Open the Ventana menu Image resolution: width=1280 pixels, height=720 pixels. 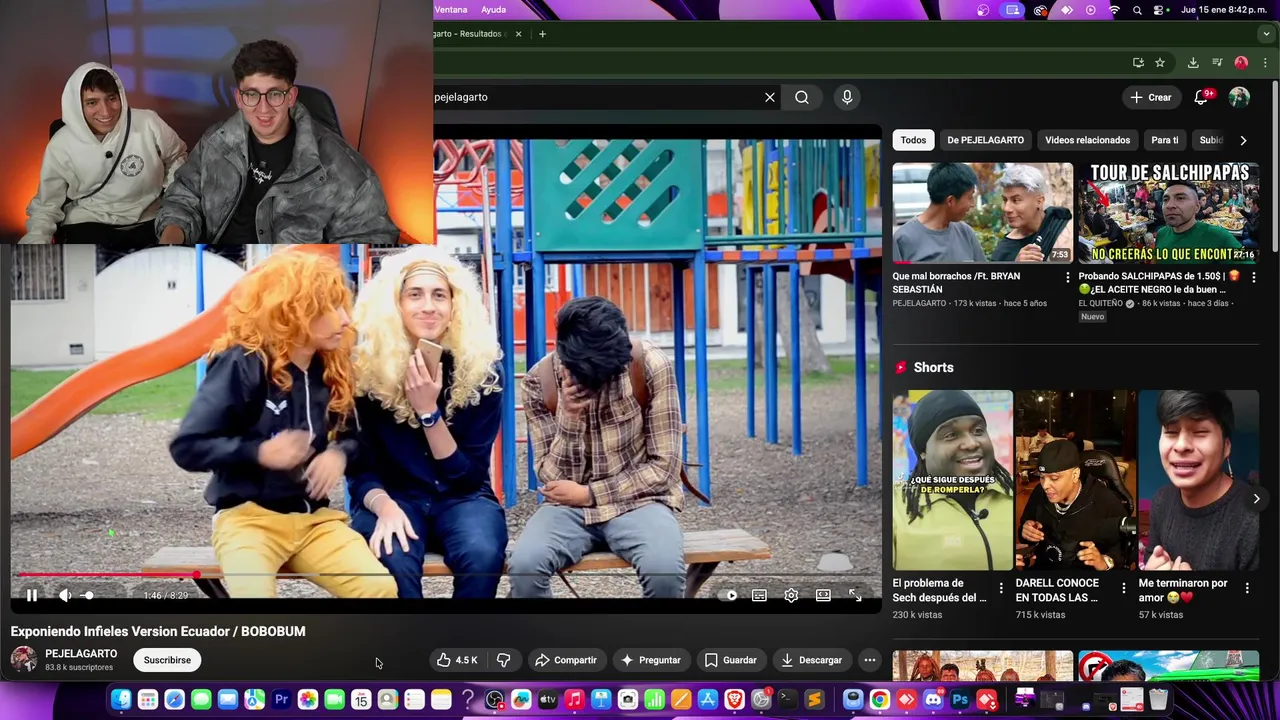(x=451, y=10)
